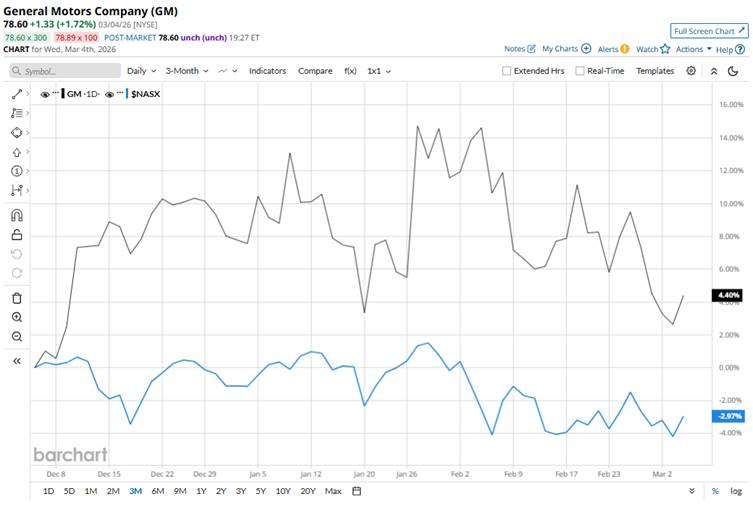Hide the GM series using eye icon
The width and height of the screenshot is (753, 507).
45,93
